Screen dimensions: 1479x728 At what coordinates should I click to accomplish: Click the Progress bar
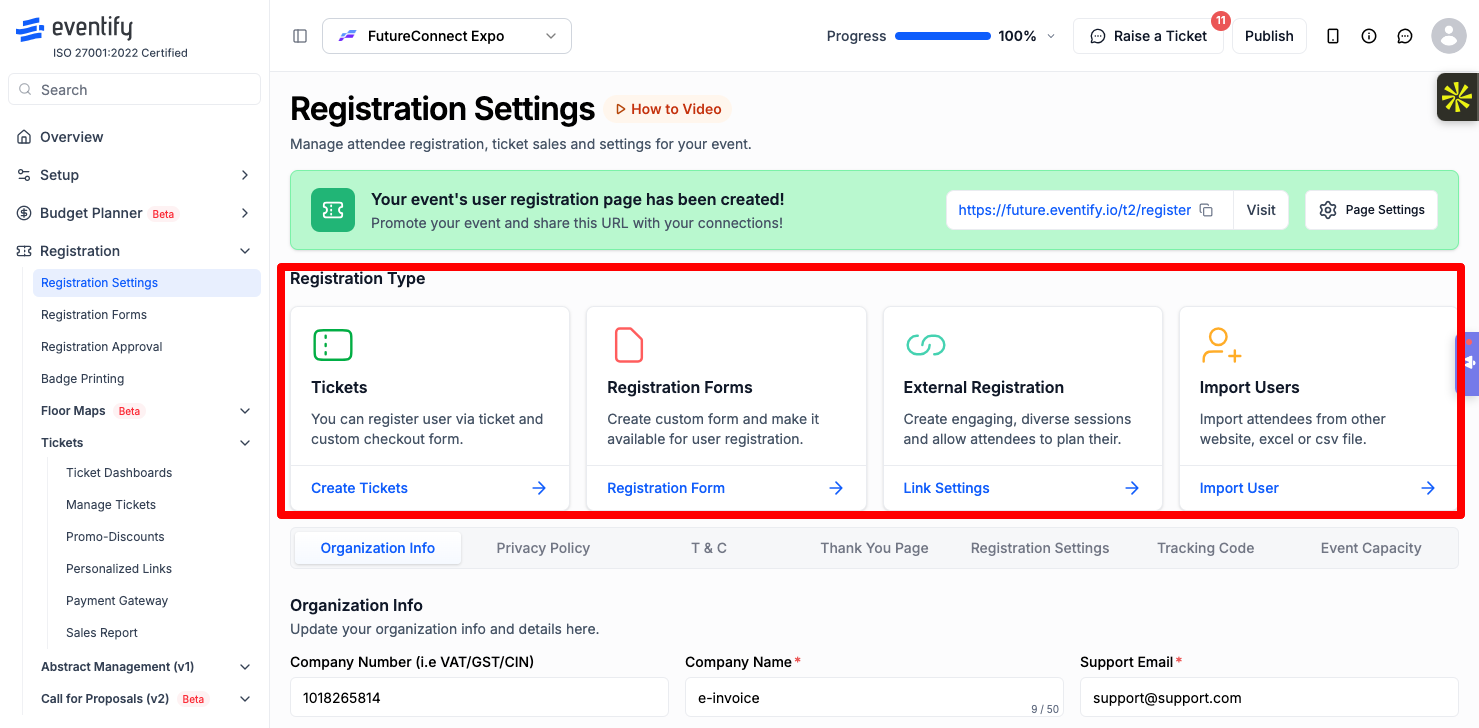(x=943, y=36)
